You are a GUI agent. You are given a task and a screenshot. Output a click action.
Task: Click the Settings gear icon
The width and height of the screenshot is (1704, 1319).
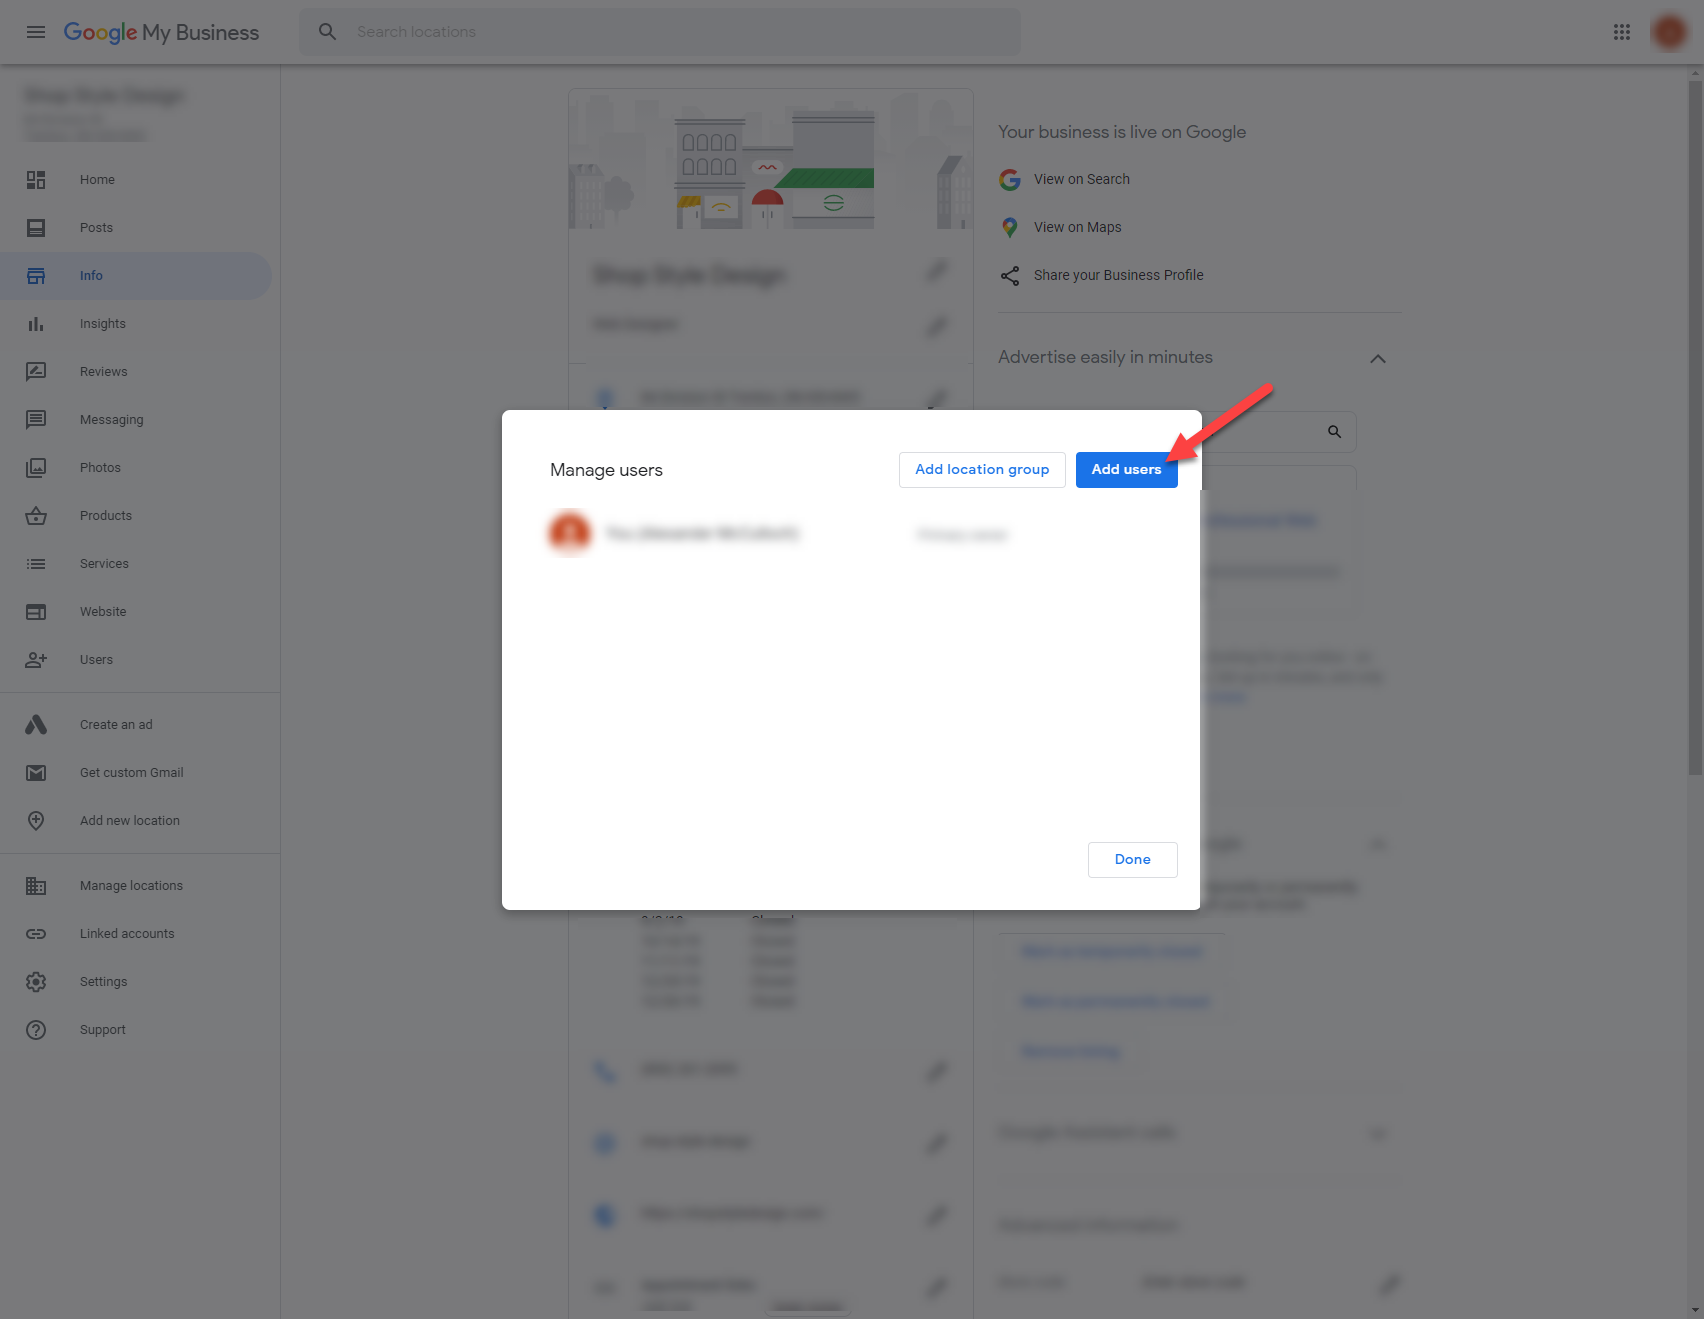pyautogui.click(x=36, y=982)
